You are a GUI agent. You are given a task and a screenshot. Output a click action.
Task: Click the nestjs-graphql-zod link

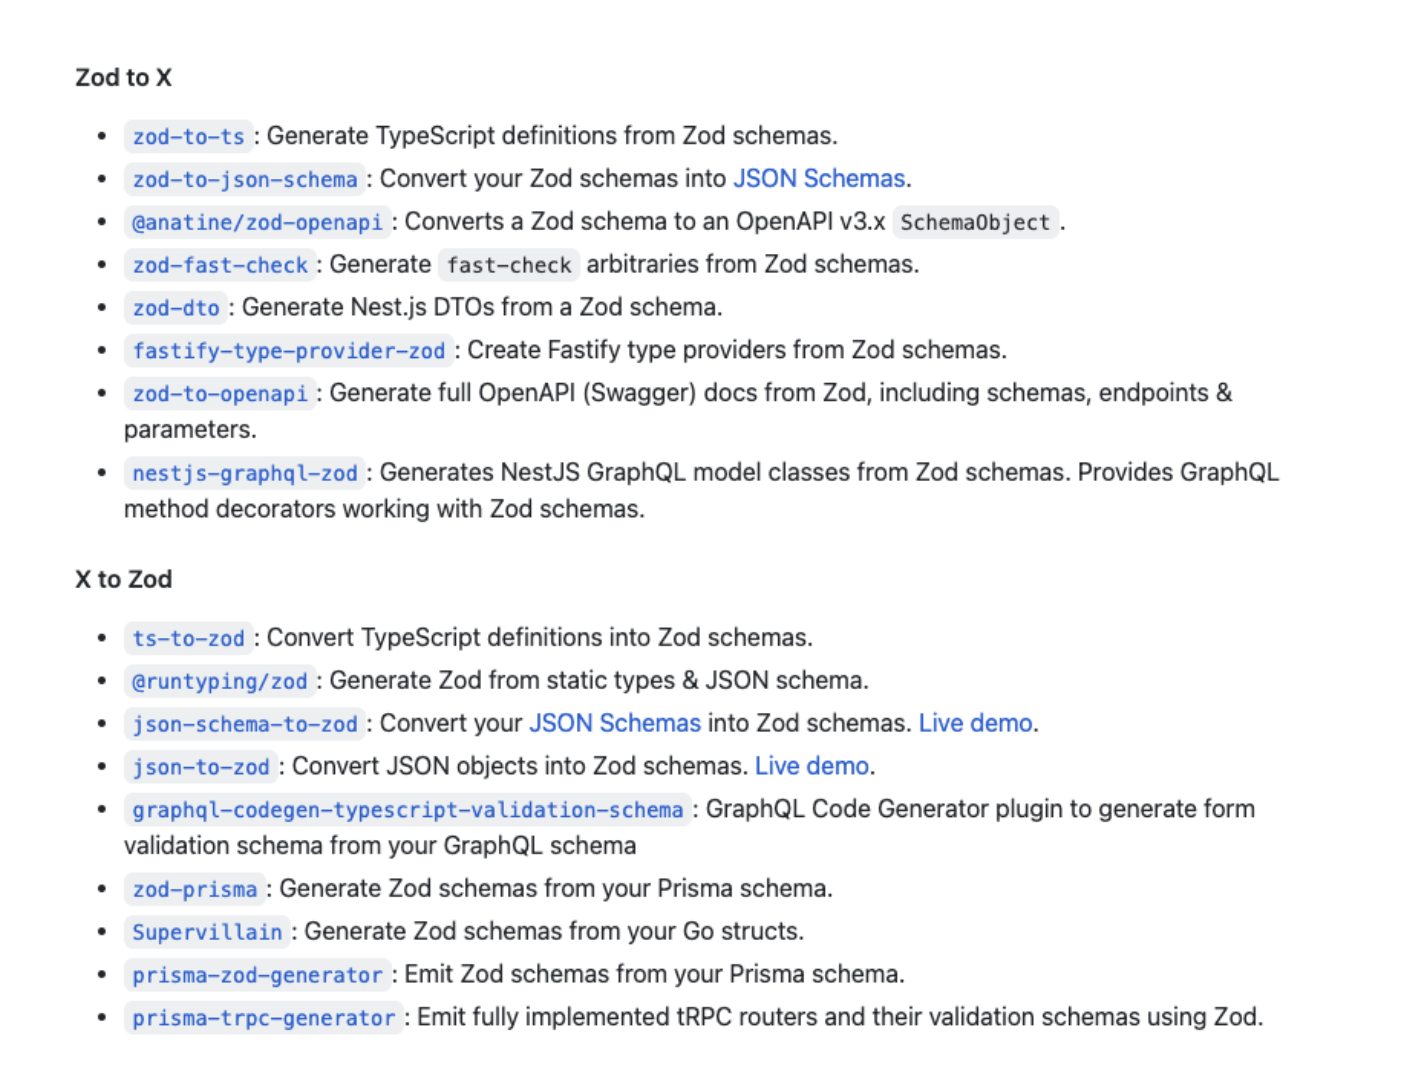click(x=244, y=473)
